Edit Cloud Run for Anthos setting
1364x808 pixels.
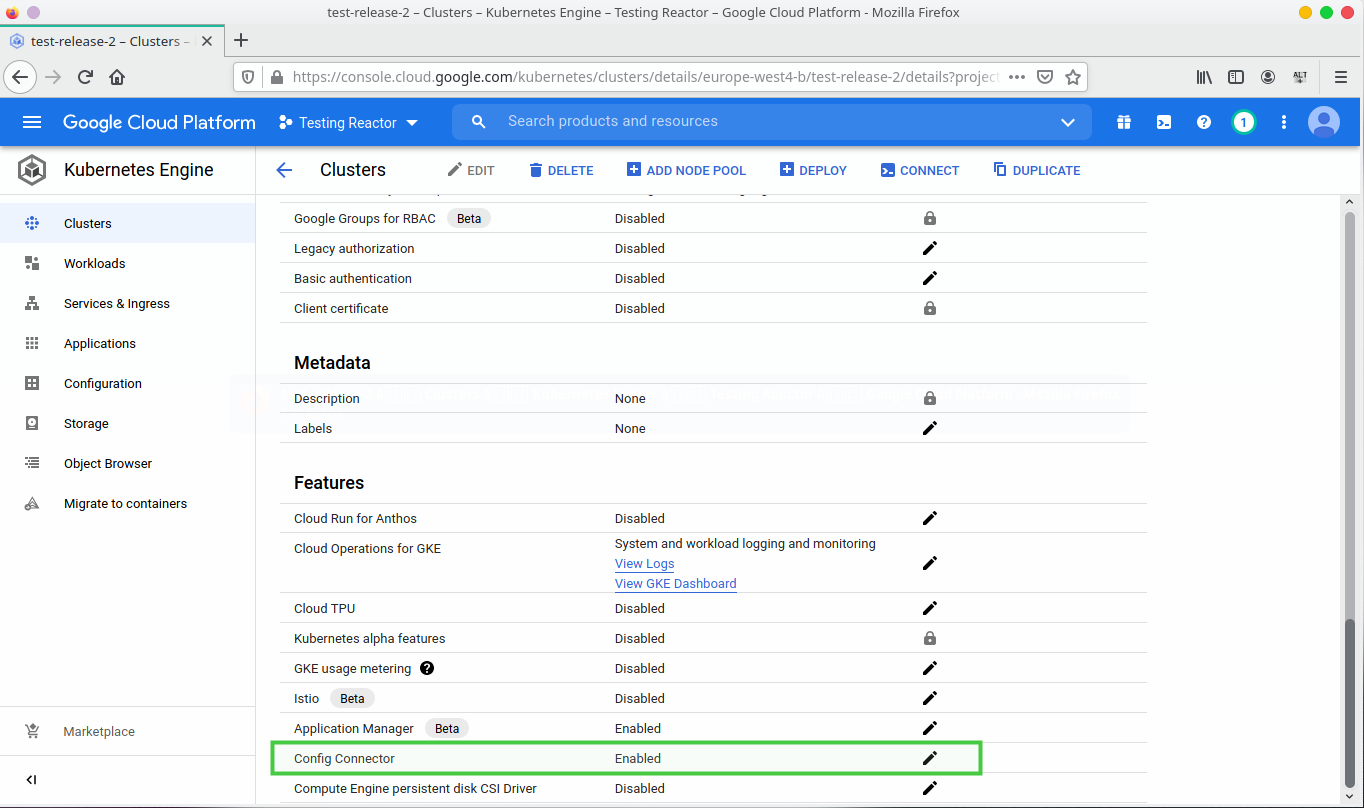pyautogui.click(x=930, y=518)
